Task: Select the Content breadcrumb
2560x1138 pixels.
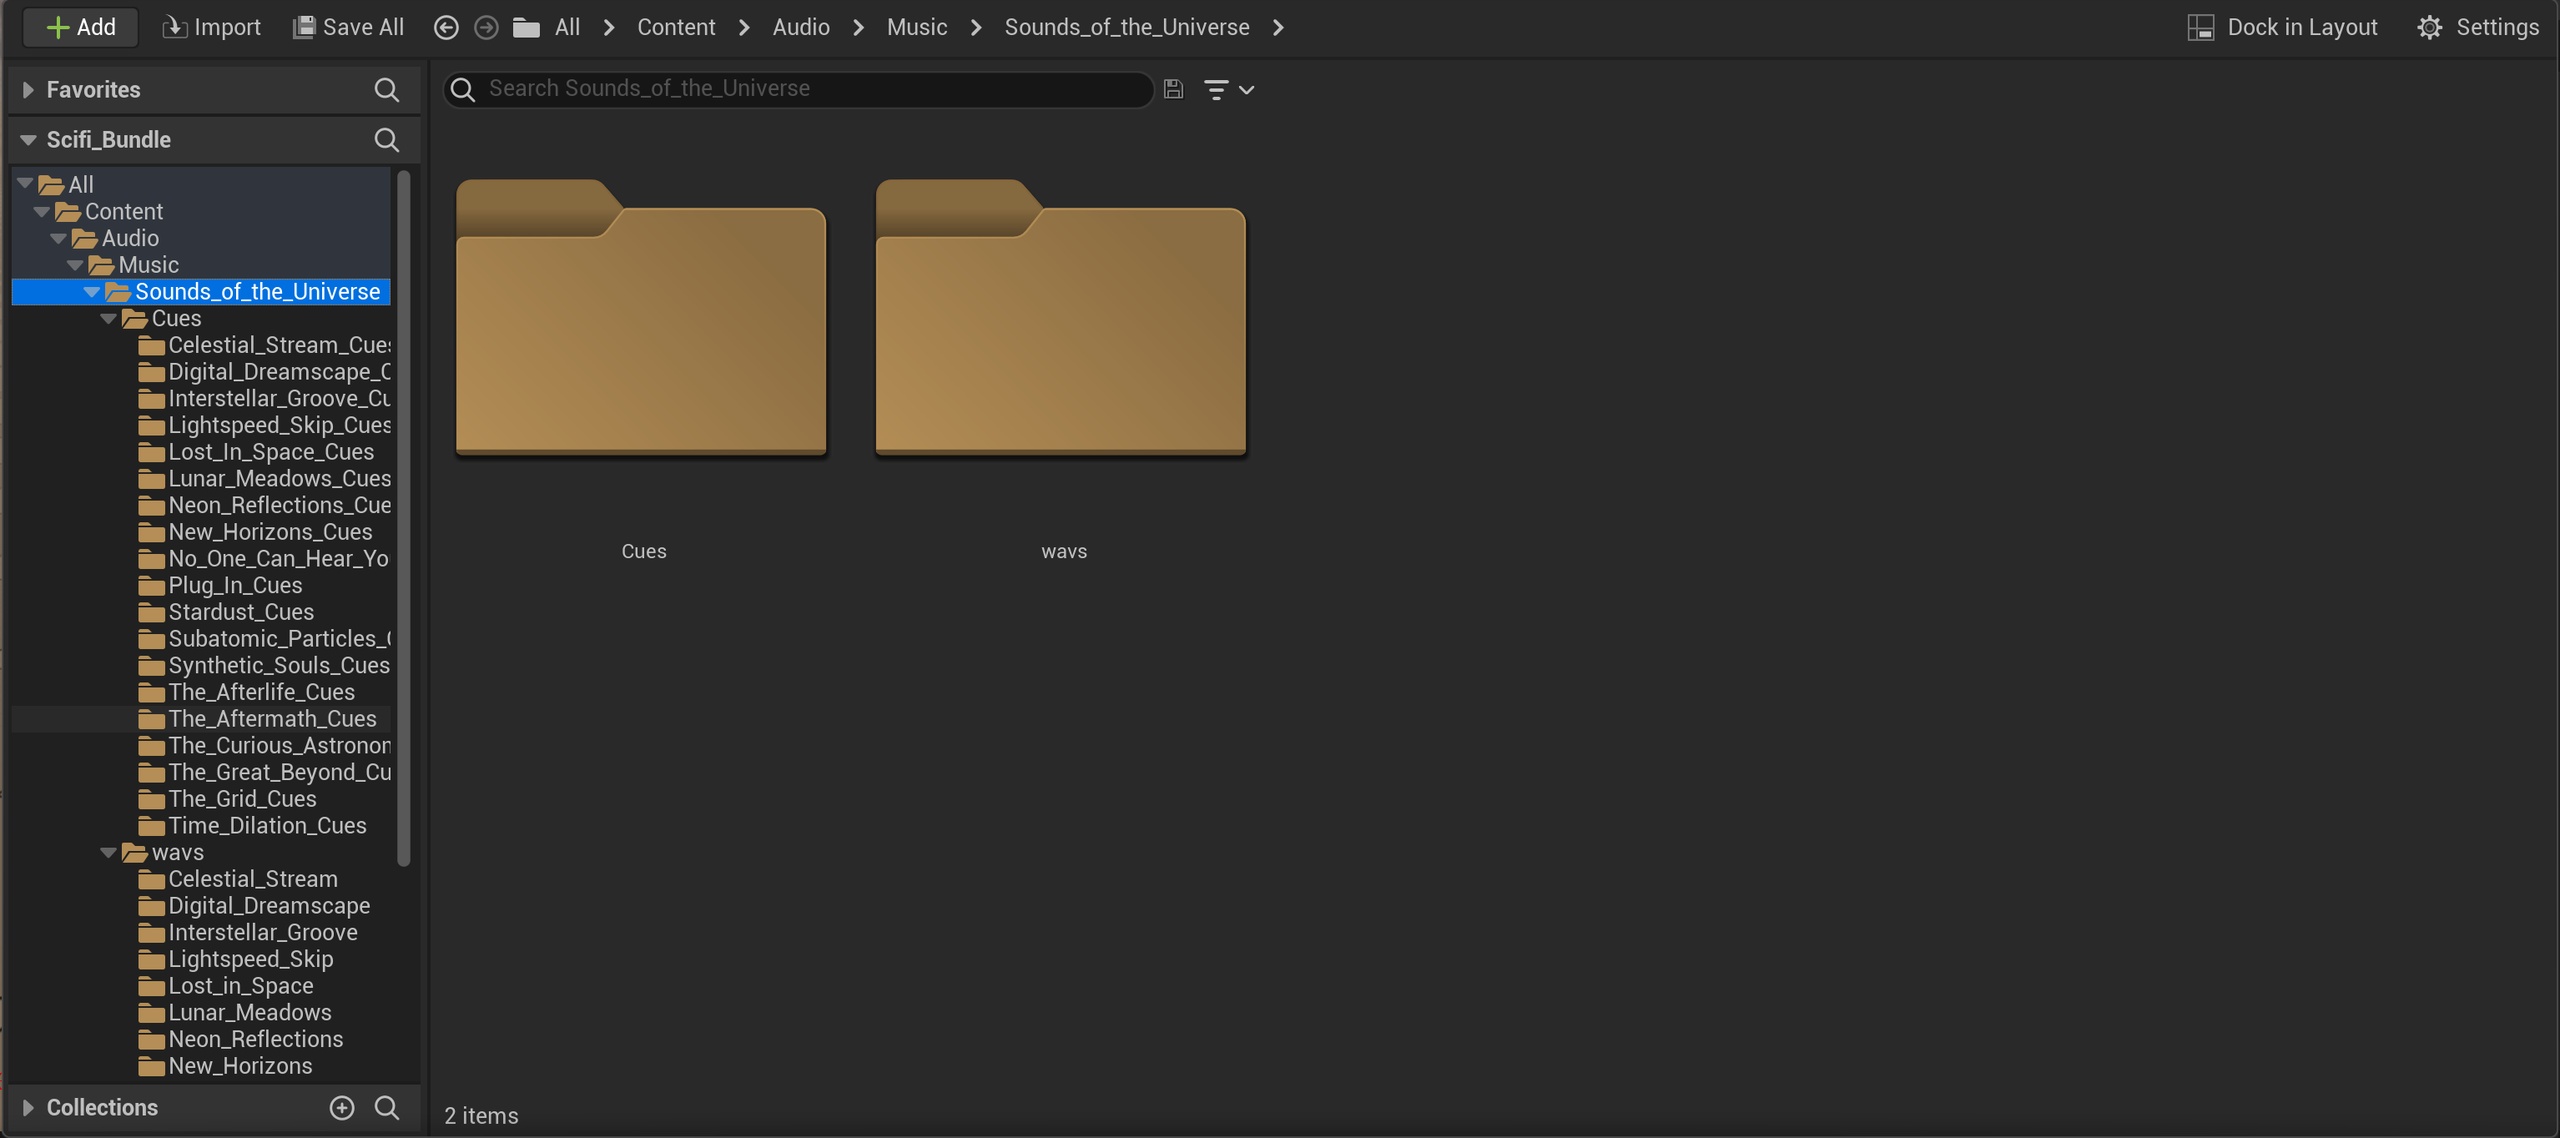Action: tap(676, 27)
